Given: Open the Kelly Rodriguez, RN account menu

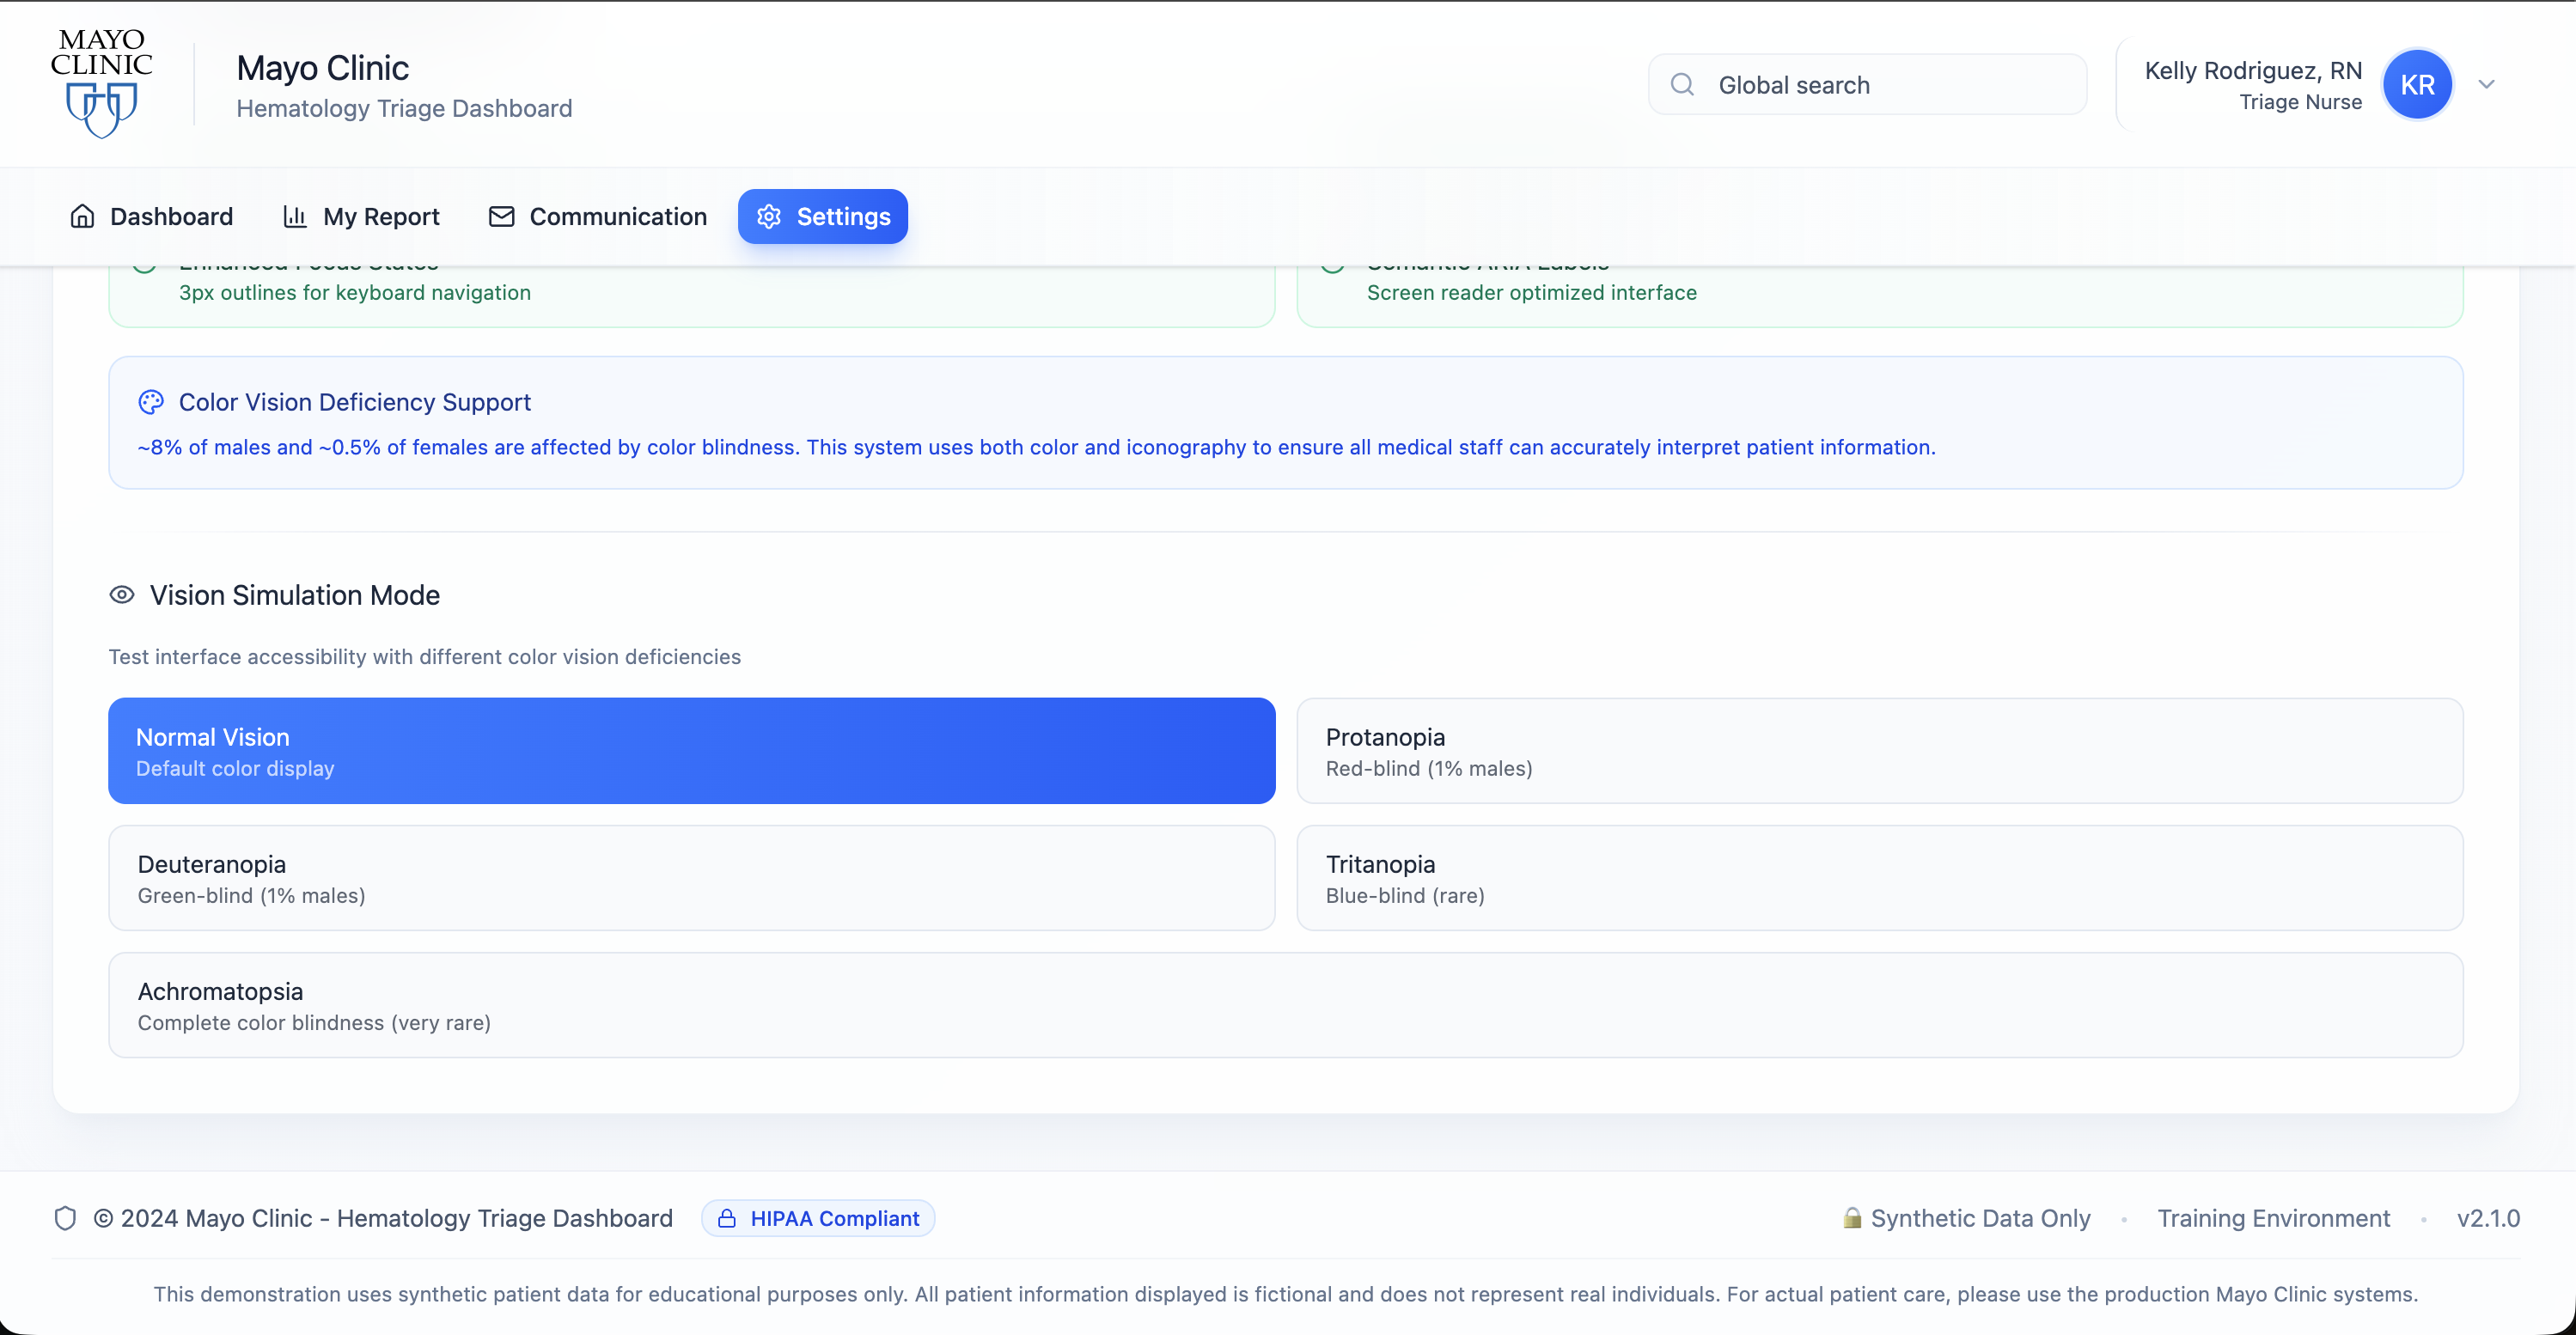Looking at the screenshot, I should click(2252, 85).
